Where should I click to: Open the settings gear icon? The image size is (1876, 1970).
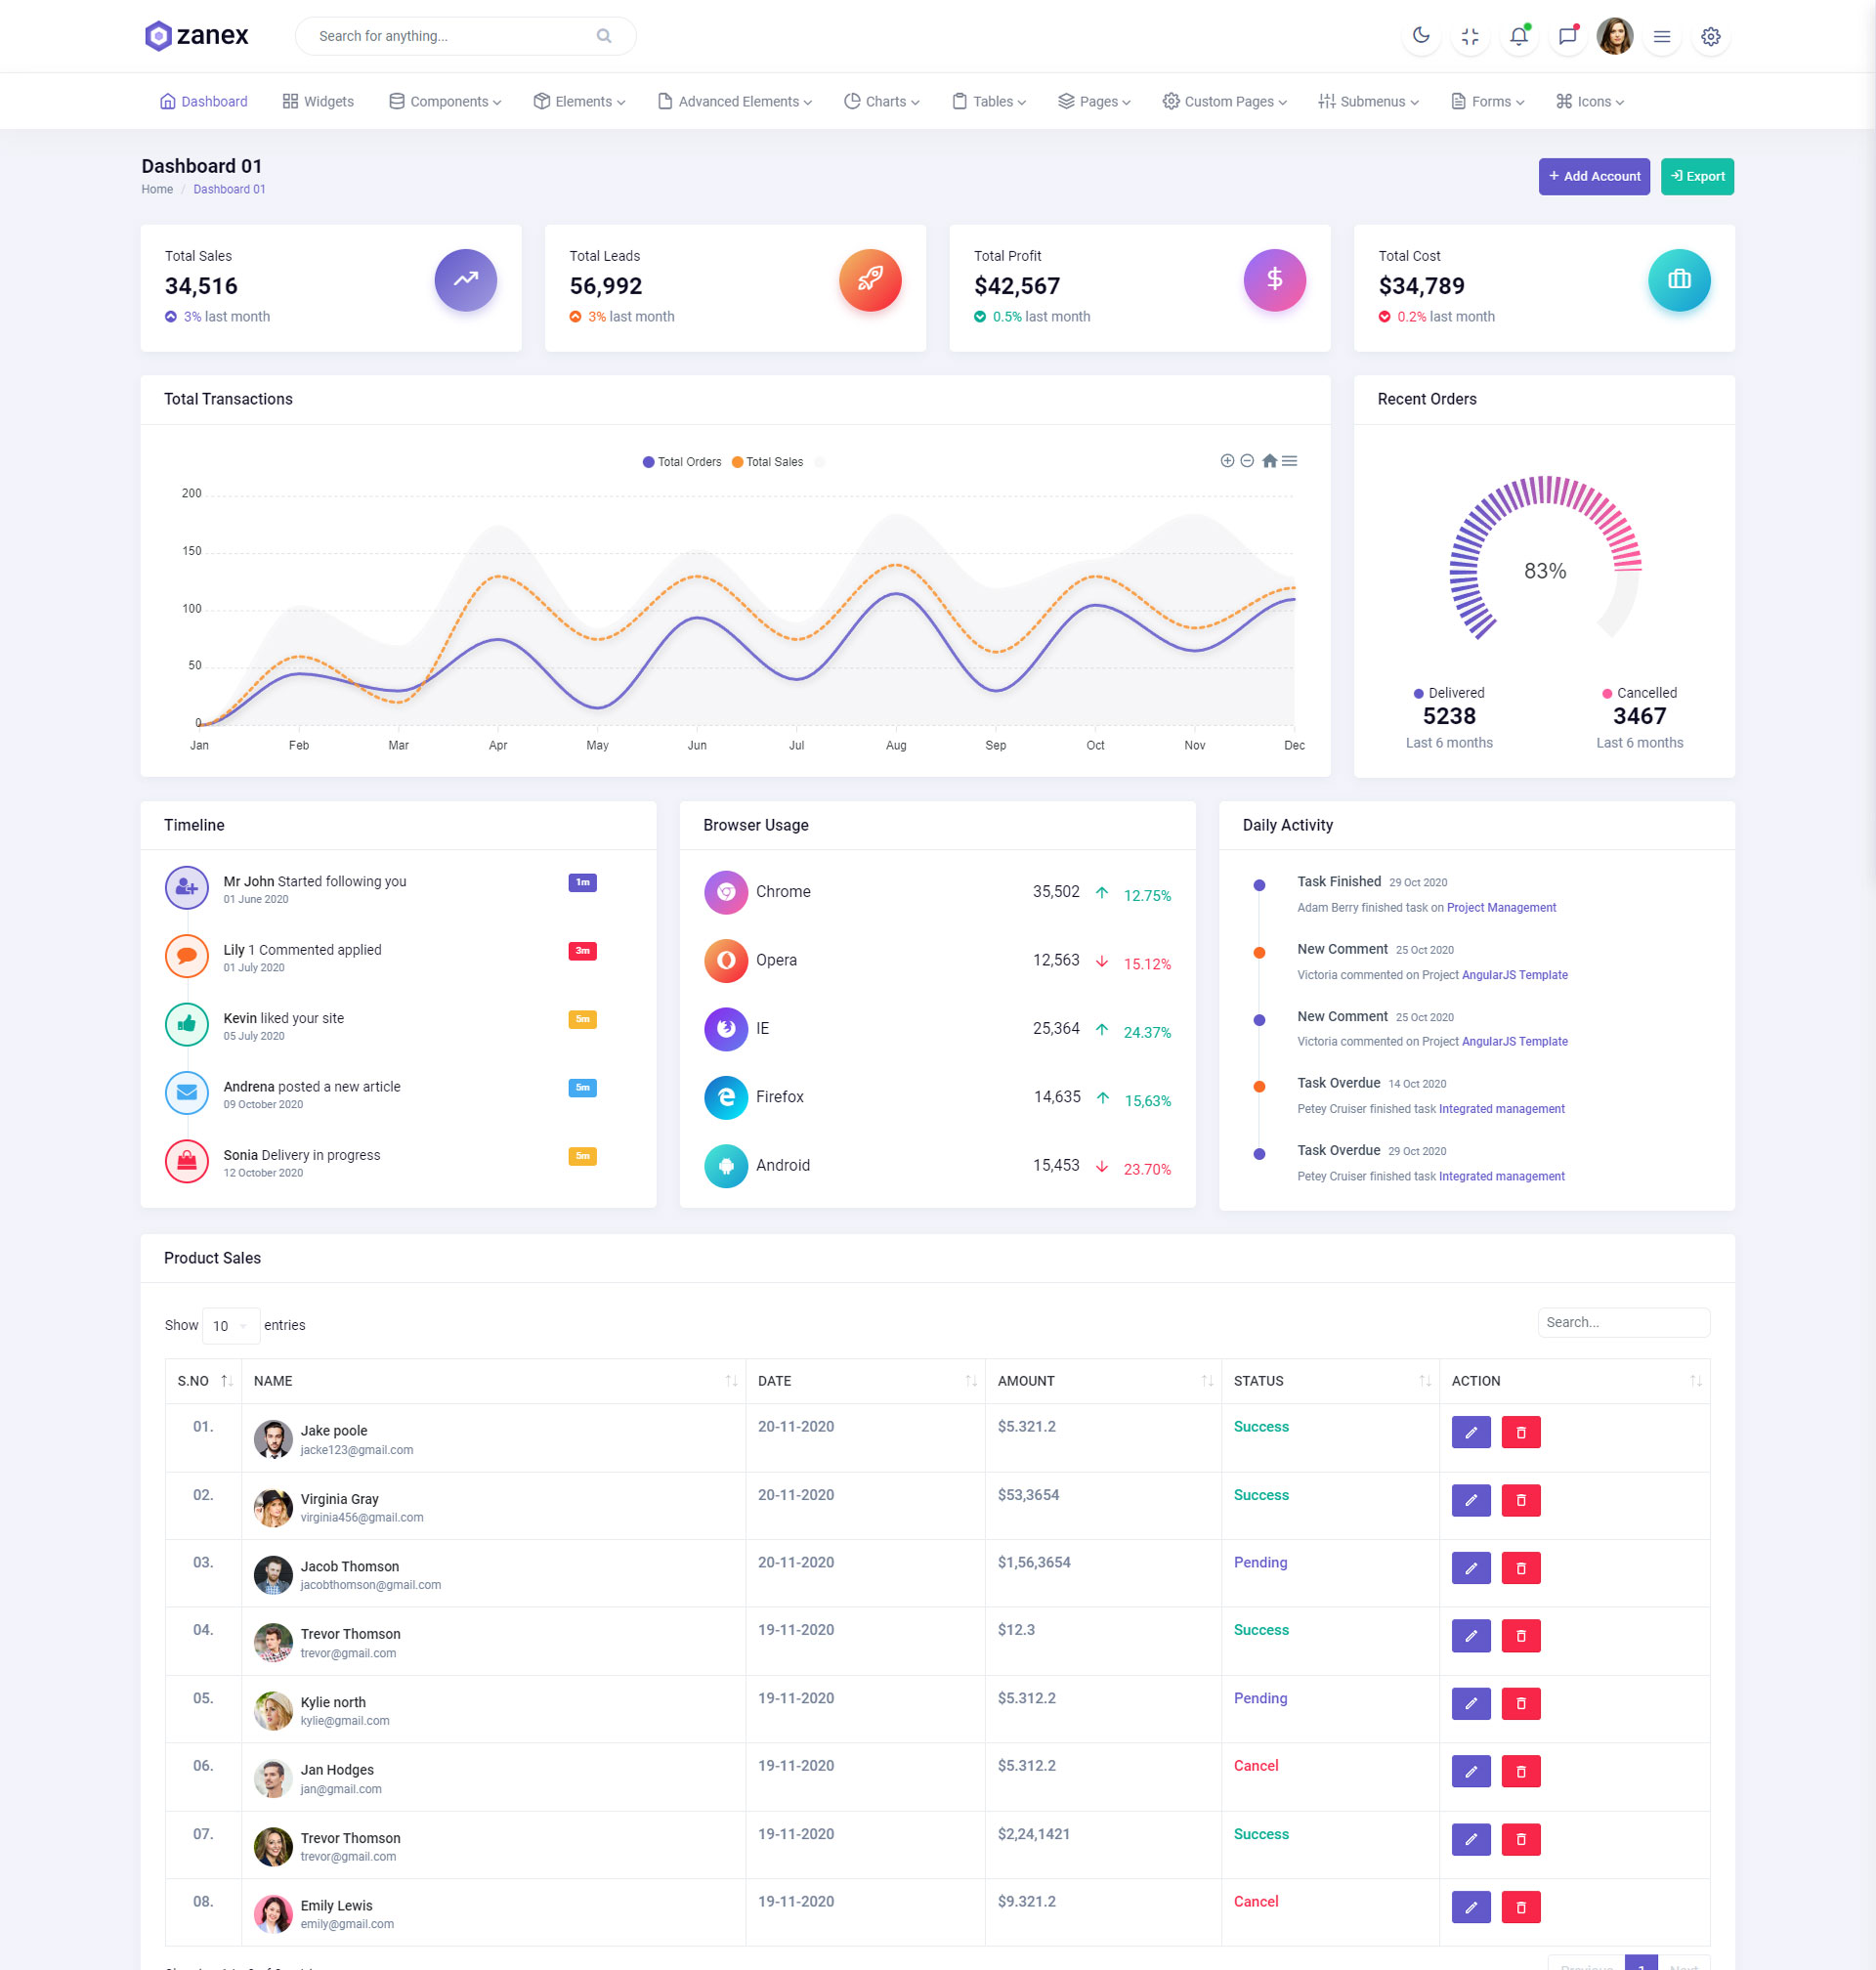point(1711,36)
